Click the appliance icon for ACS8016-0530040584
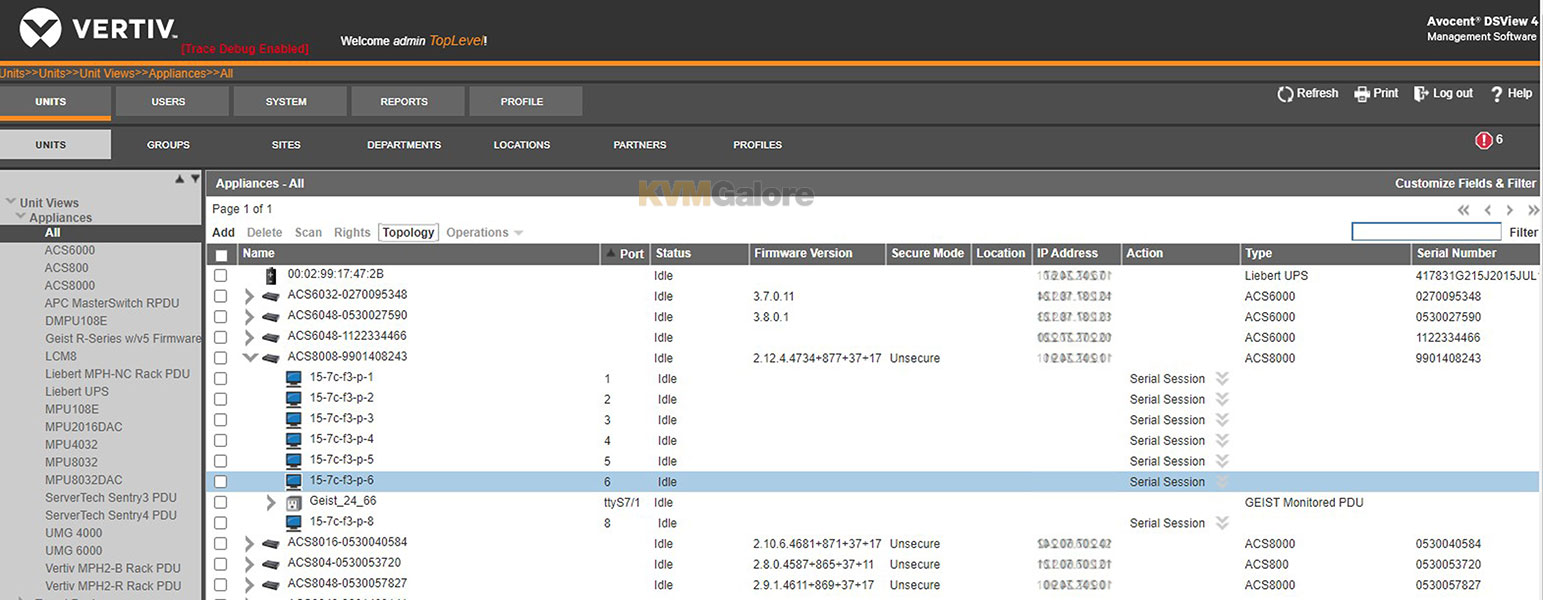The height and width of the screenshot is (600, 1543). pos(270,544)
